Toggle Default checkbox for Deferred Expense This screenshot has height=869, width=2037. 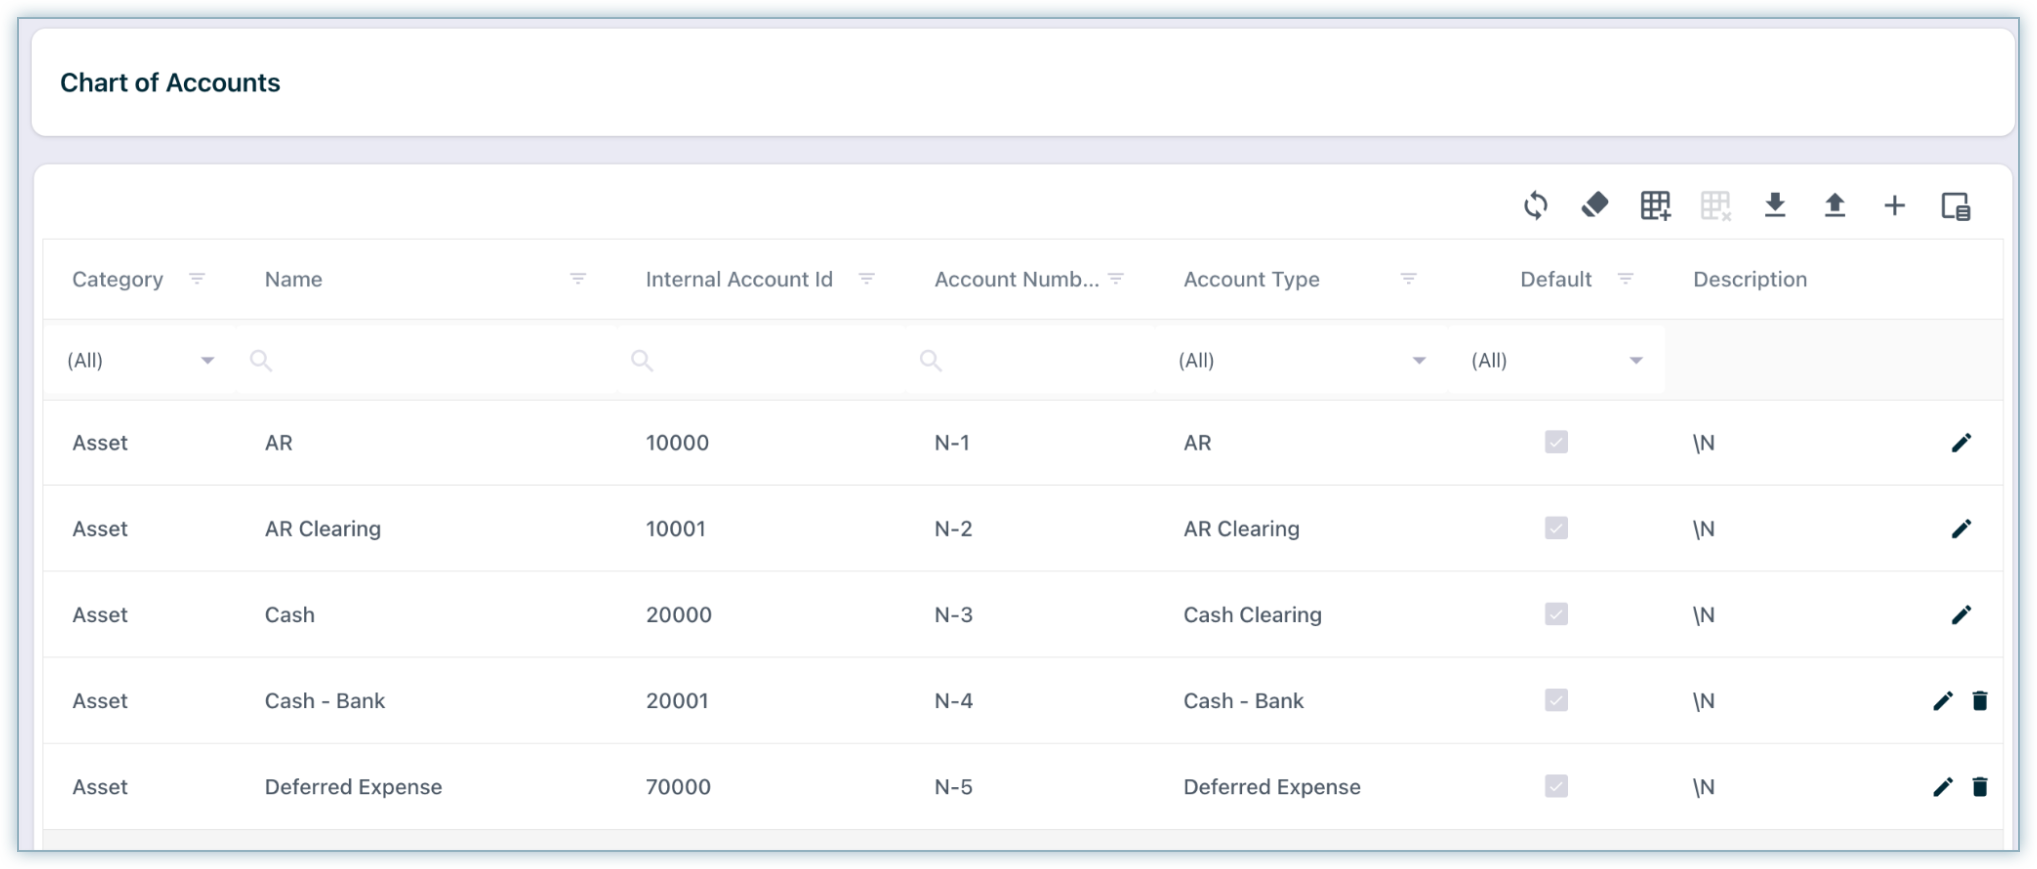(1556, 786)
